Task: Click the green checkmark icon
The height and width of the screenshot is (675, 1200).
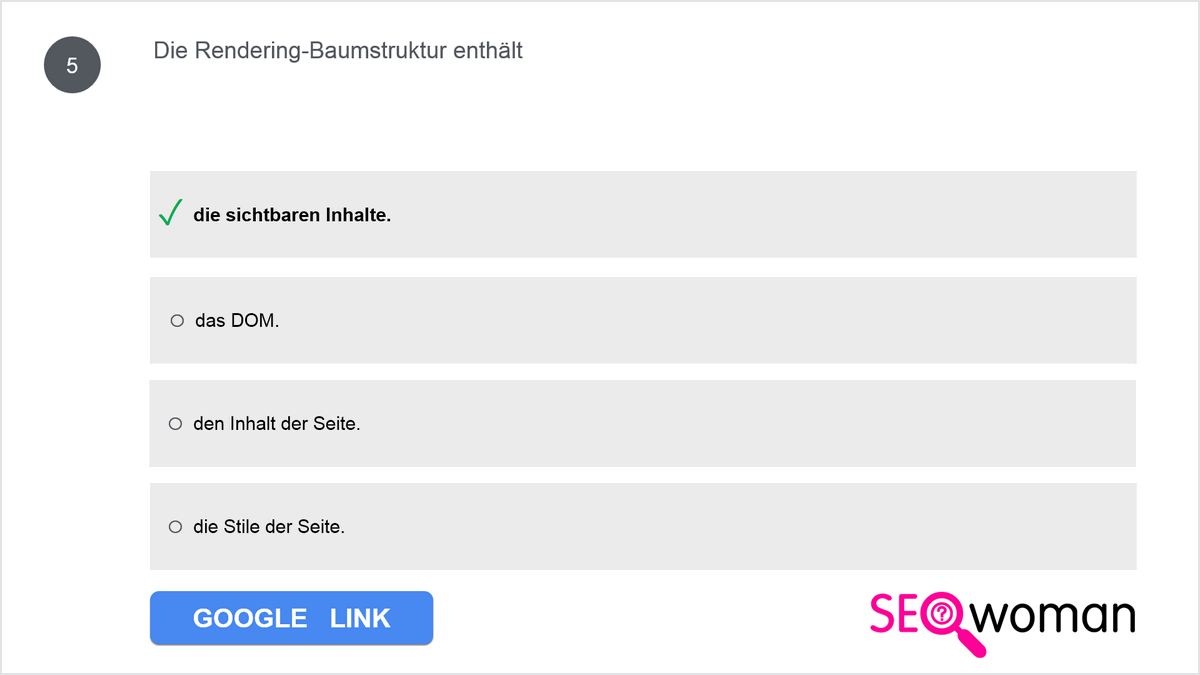Action: coord(170,213)
